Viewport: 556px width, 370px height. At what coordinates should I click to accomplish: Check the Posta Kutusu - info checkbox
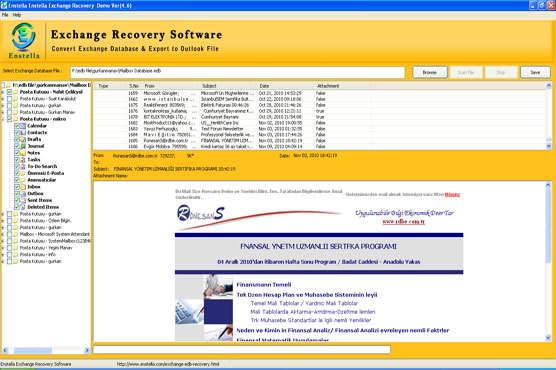point(10,255)
